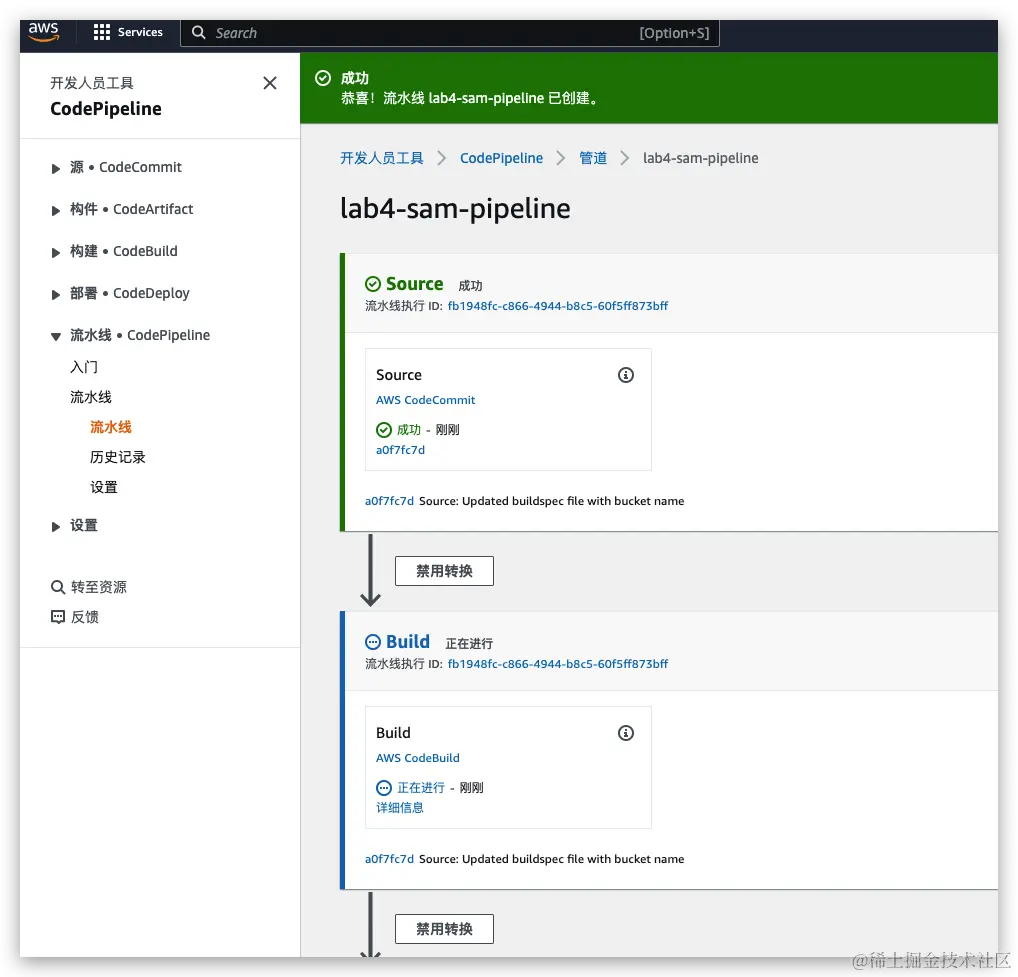Open 详细信息 link in Build card
Viewport: 1018px width, 977px height.
tap(400, 808)
